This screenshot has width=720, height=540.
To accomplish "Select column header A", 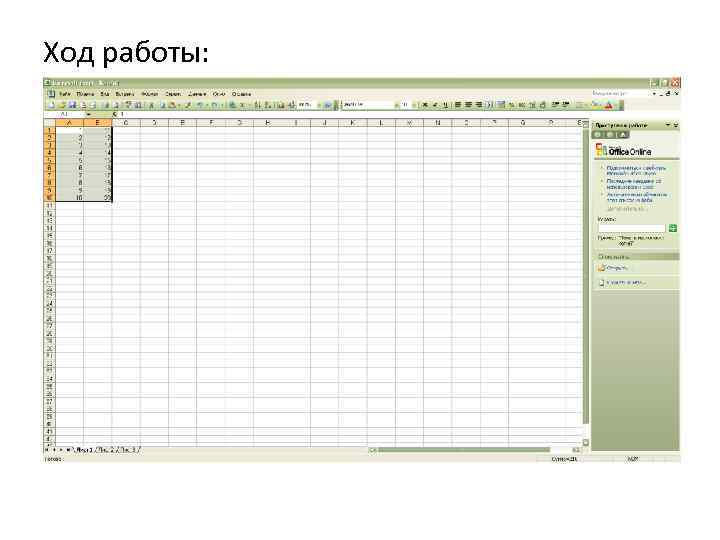I will (69, 123).
